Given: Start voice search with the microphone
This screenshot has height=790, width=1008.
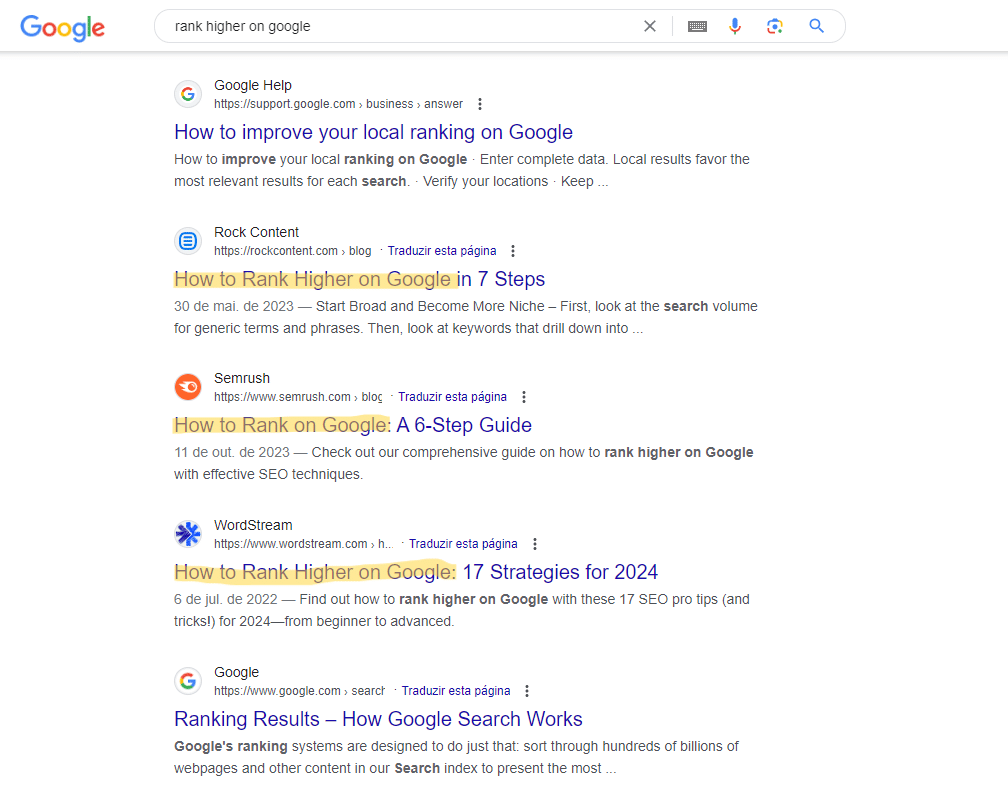Looking at the screenshot, I should (x=735, y=26).
